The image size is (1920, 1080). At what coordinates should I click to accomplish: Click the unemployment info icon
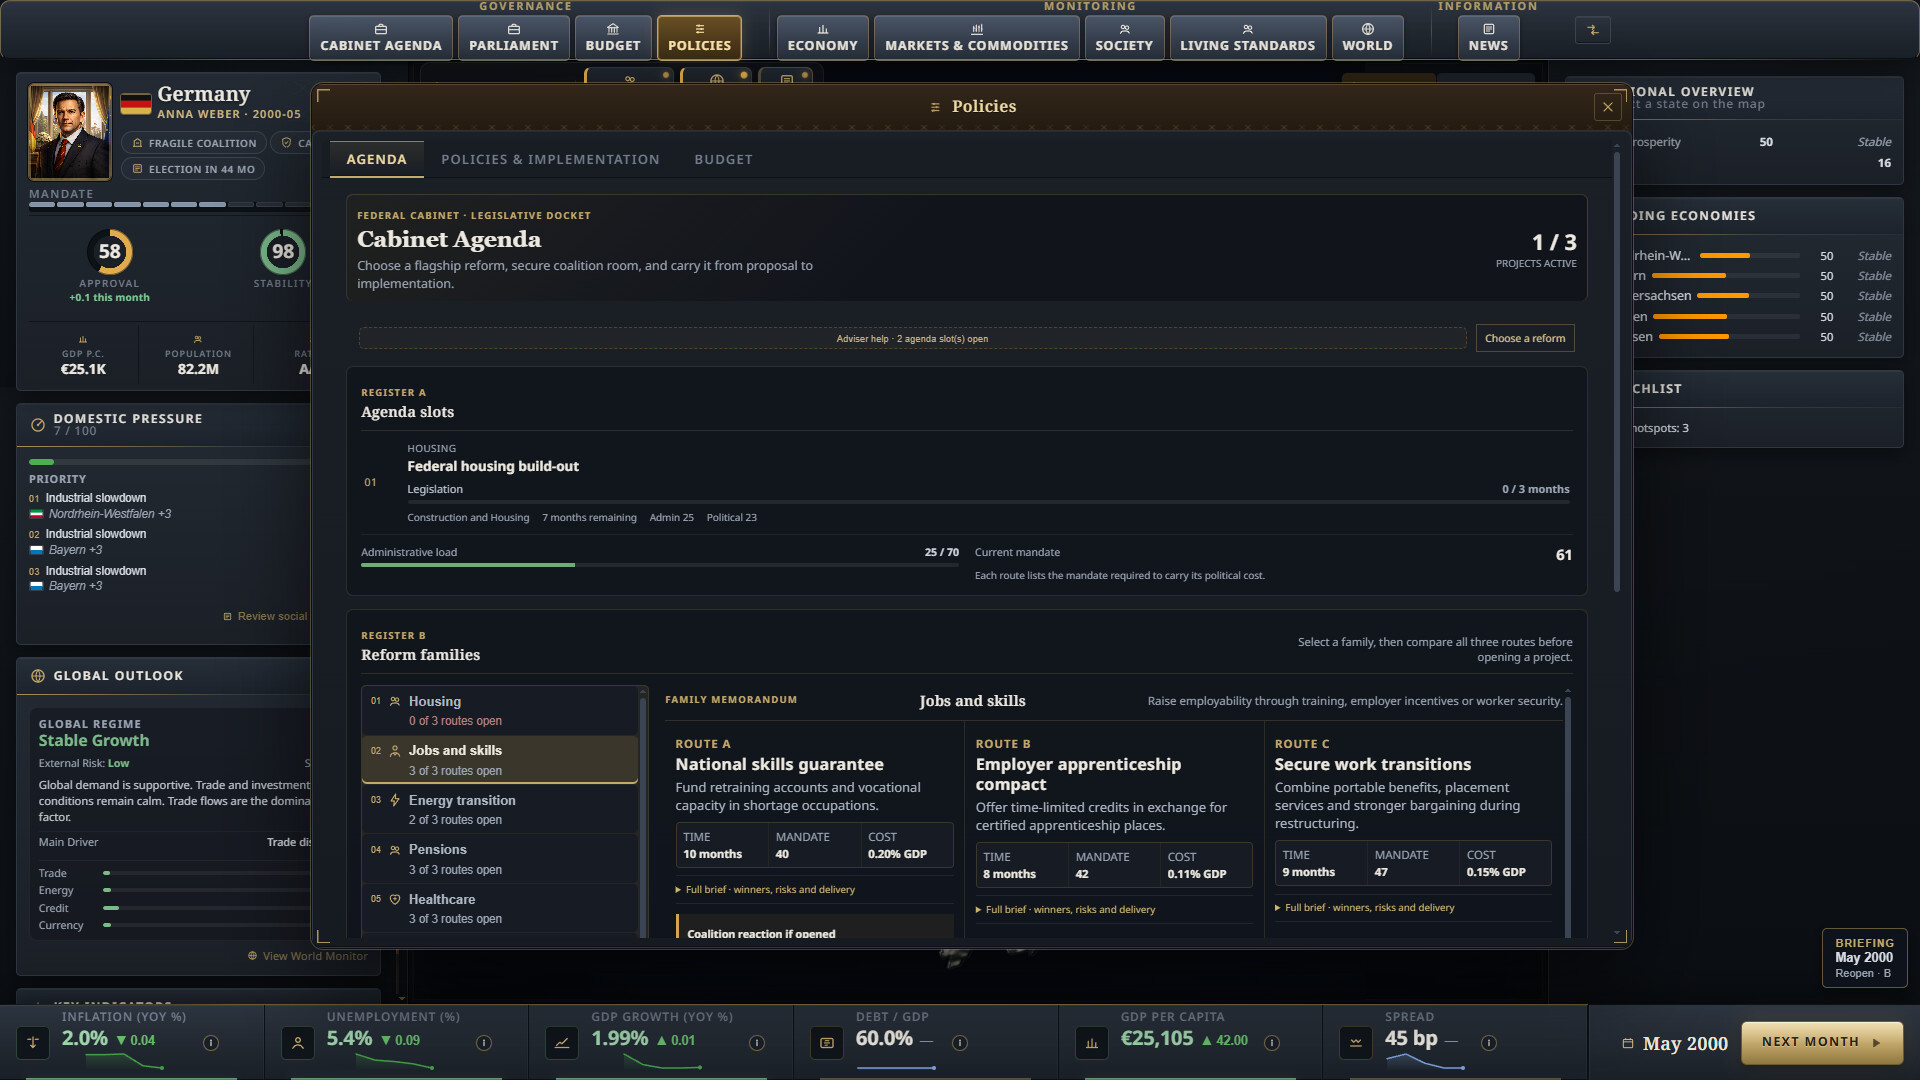pos(484,1043)
